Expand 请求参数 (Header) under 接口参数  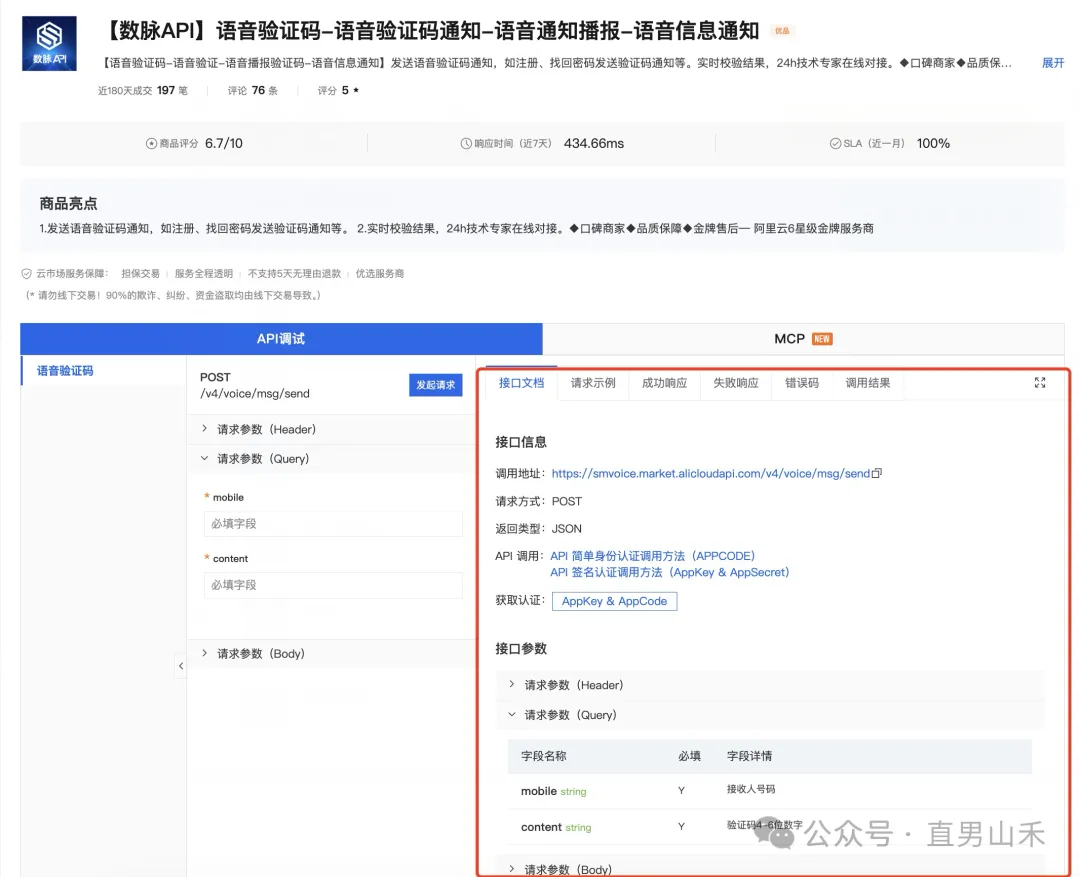point(769,685)
